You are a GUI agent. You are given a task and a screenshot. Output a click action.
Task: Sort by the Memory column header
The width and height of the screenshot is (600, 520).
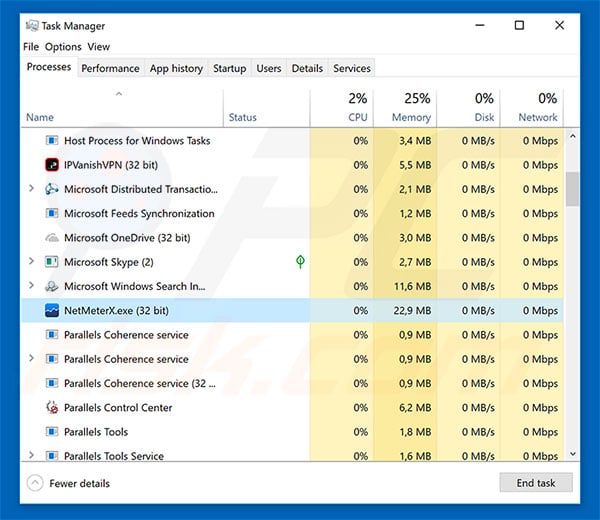pyautogui.click(x=405, y=108)
